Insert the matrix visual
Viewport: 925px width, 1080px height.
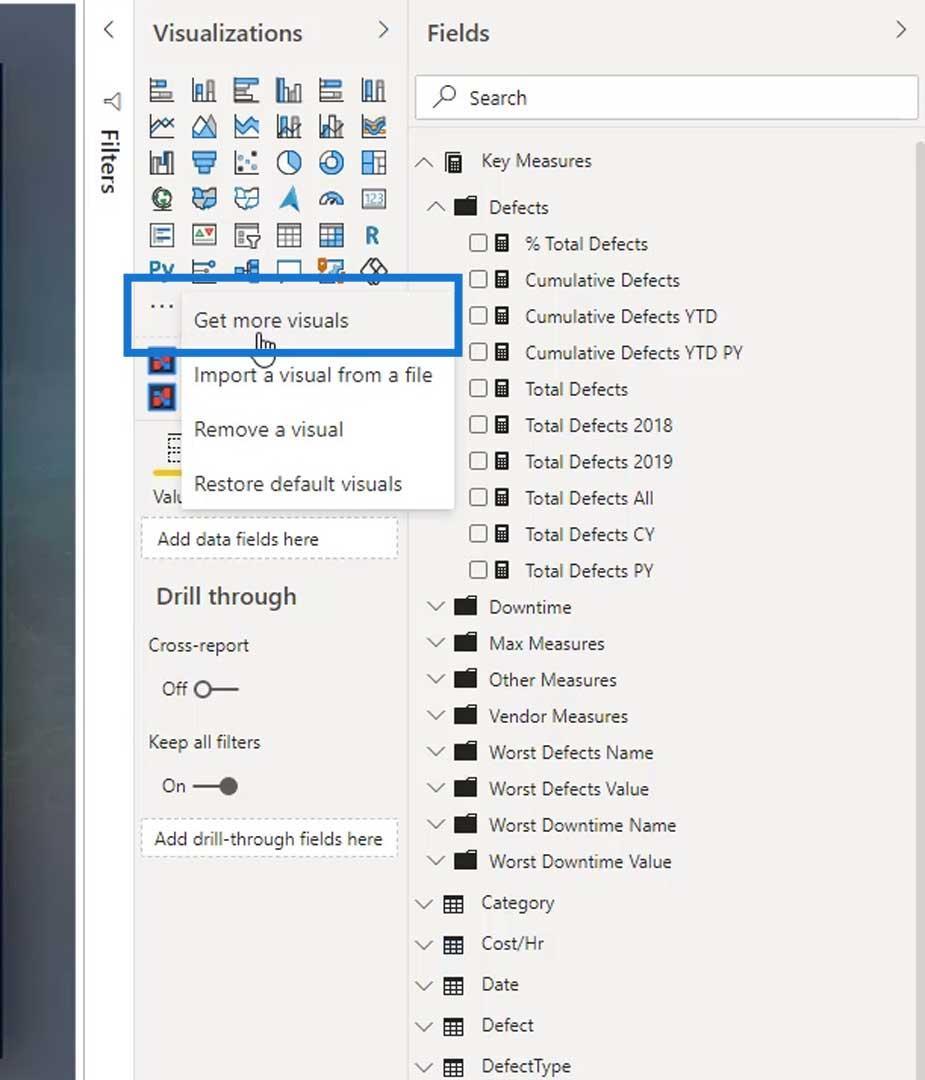click(x=331, y=236)
